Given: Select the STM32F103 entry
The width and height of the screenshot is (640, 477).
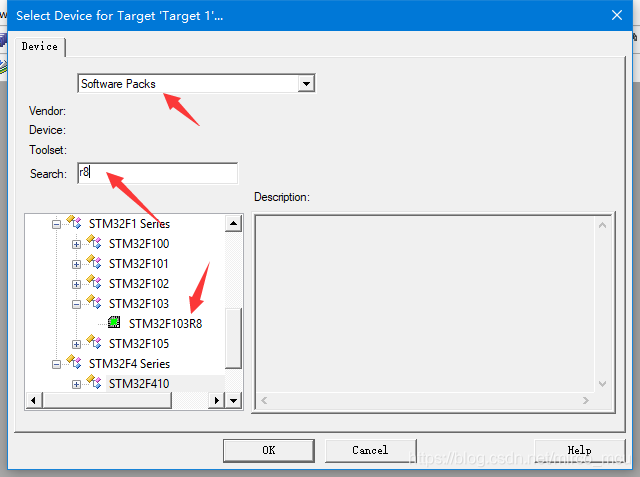Looking at the screenshot, I should [x=139, y=304].
